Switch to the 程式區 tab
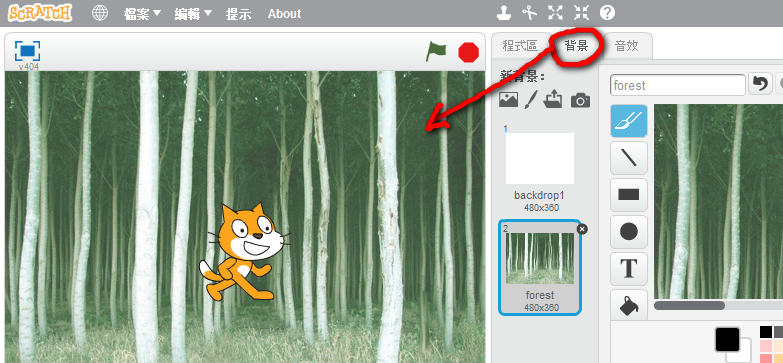The image size is (783, 363). 520,46
